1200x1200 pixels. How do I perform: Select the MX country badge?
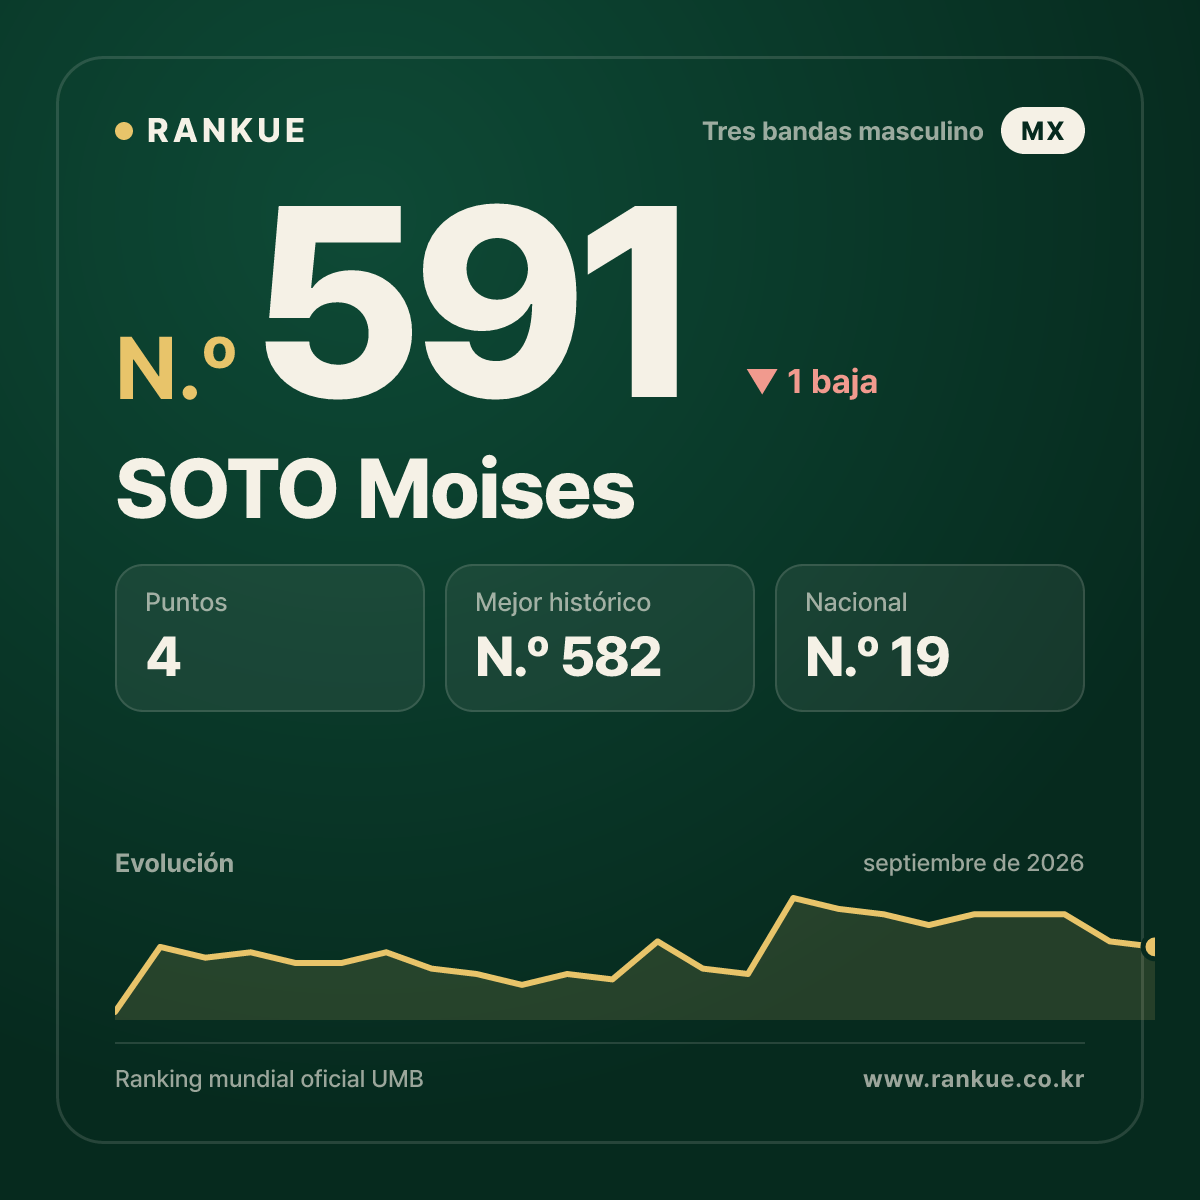tap(1042, 131)
